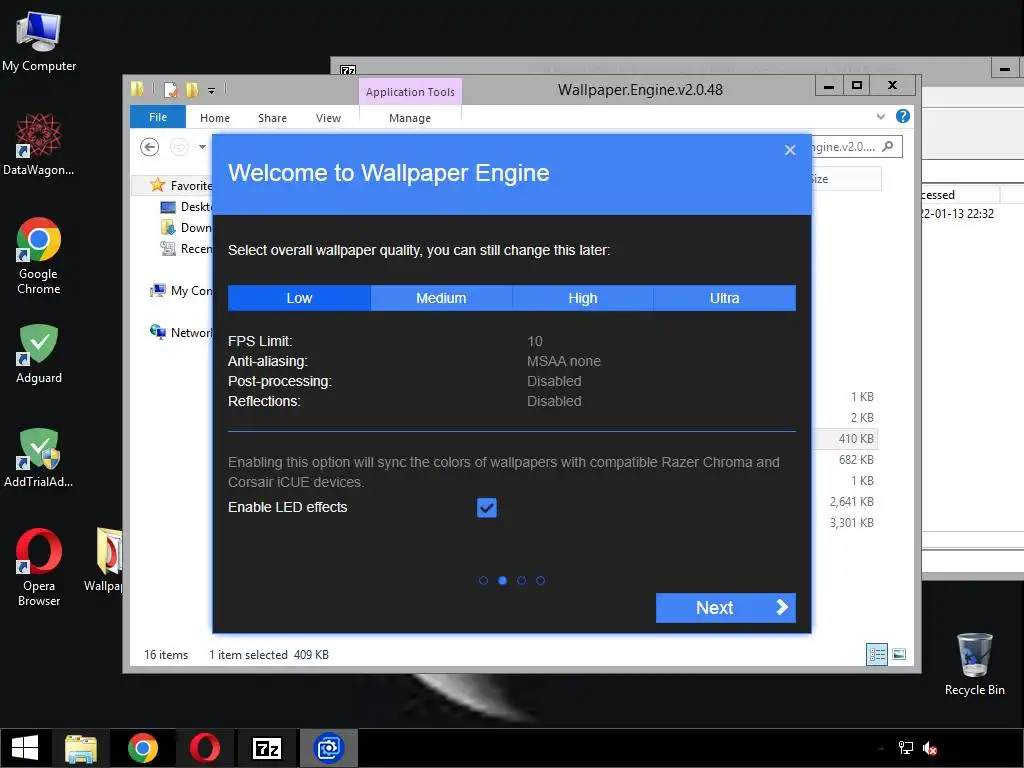
Task: Go to the first setup page dot
Action: [x=483, y=581]
